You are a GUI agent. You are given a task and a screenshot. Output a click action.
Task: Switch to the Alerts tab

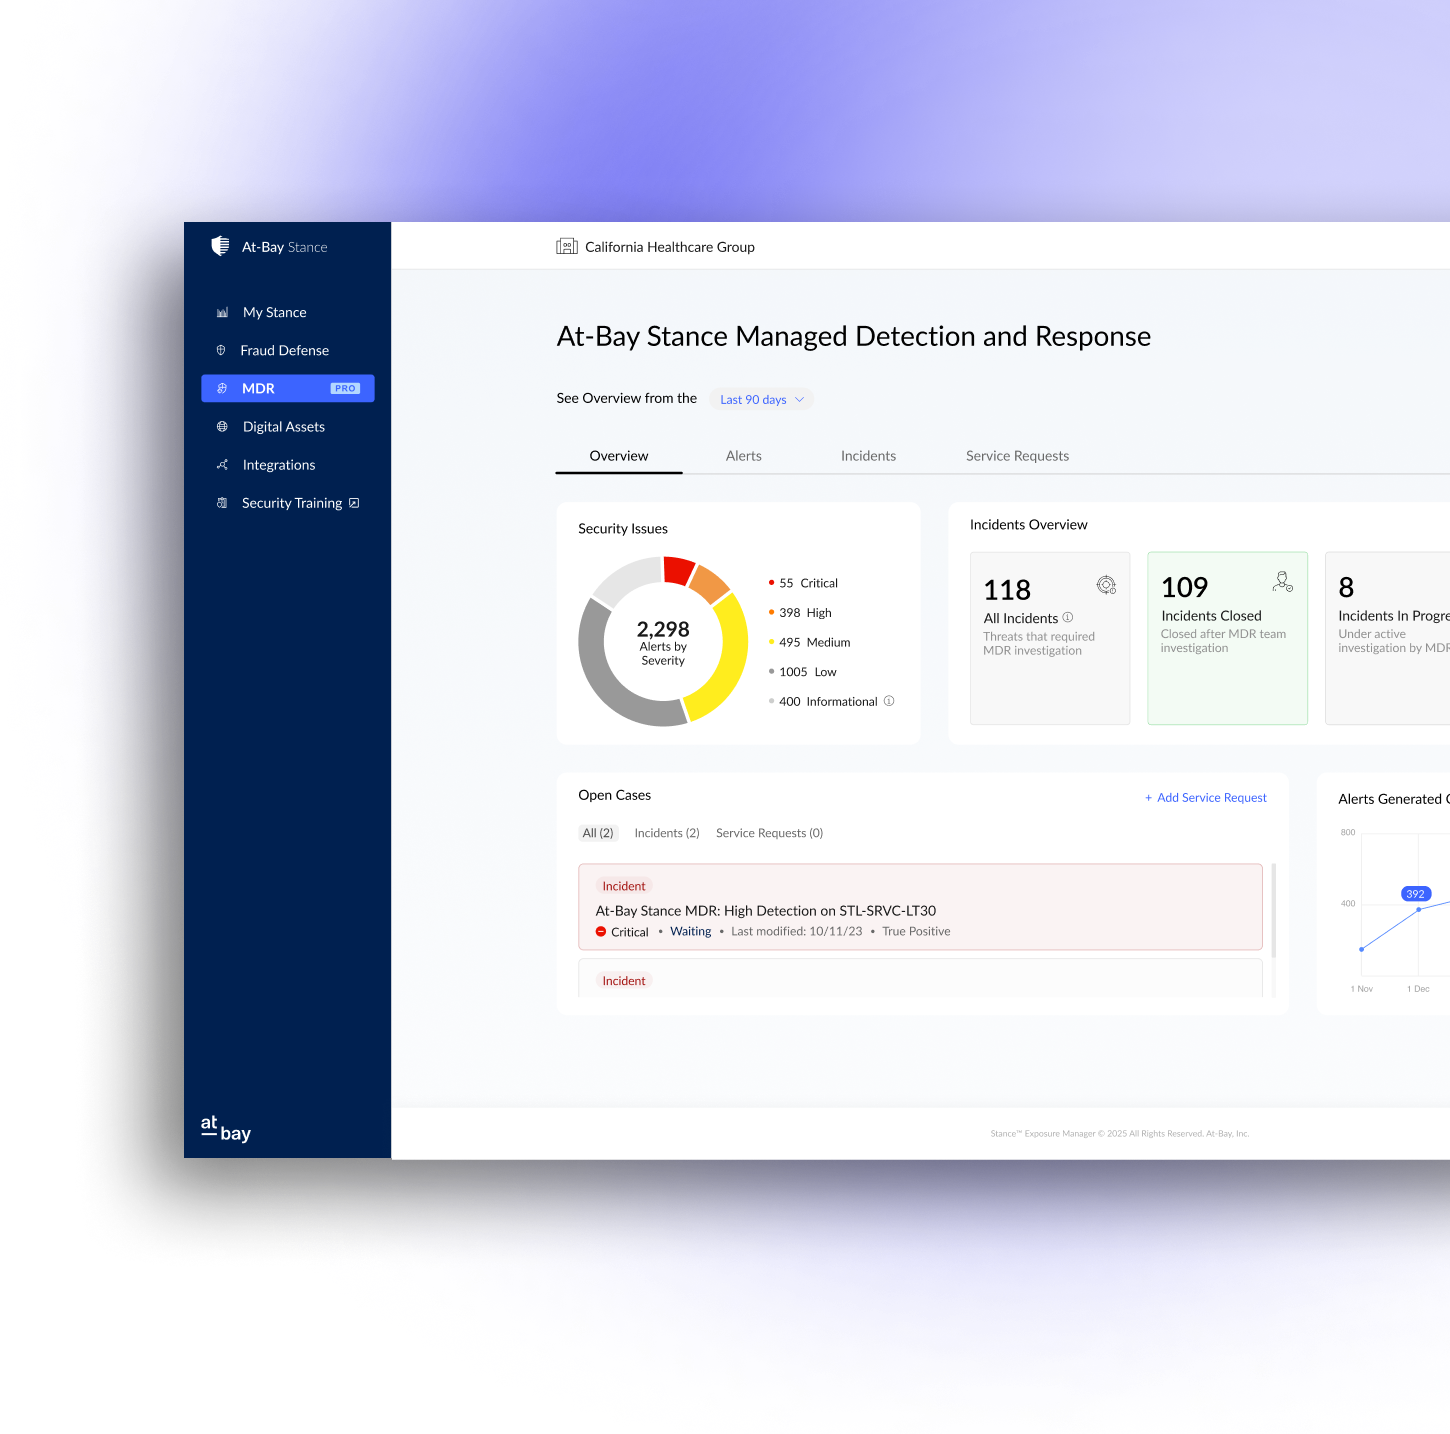pos(743,456)
